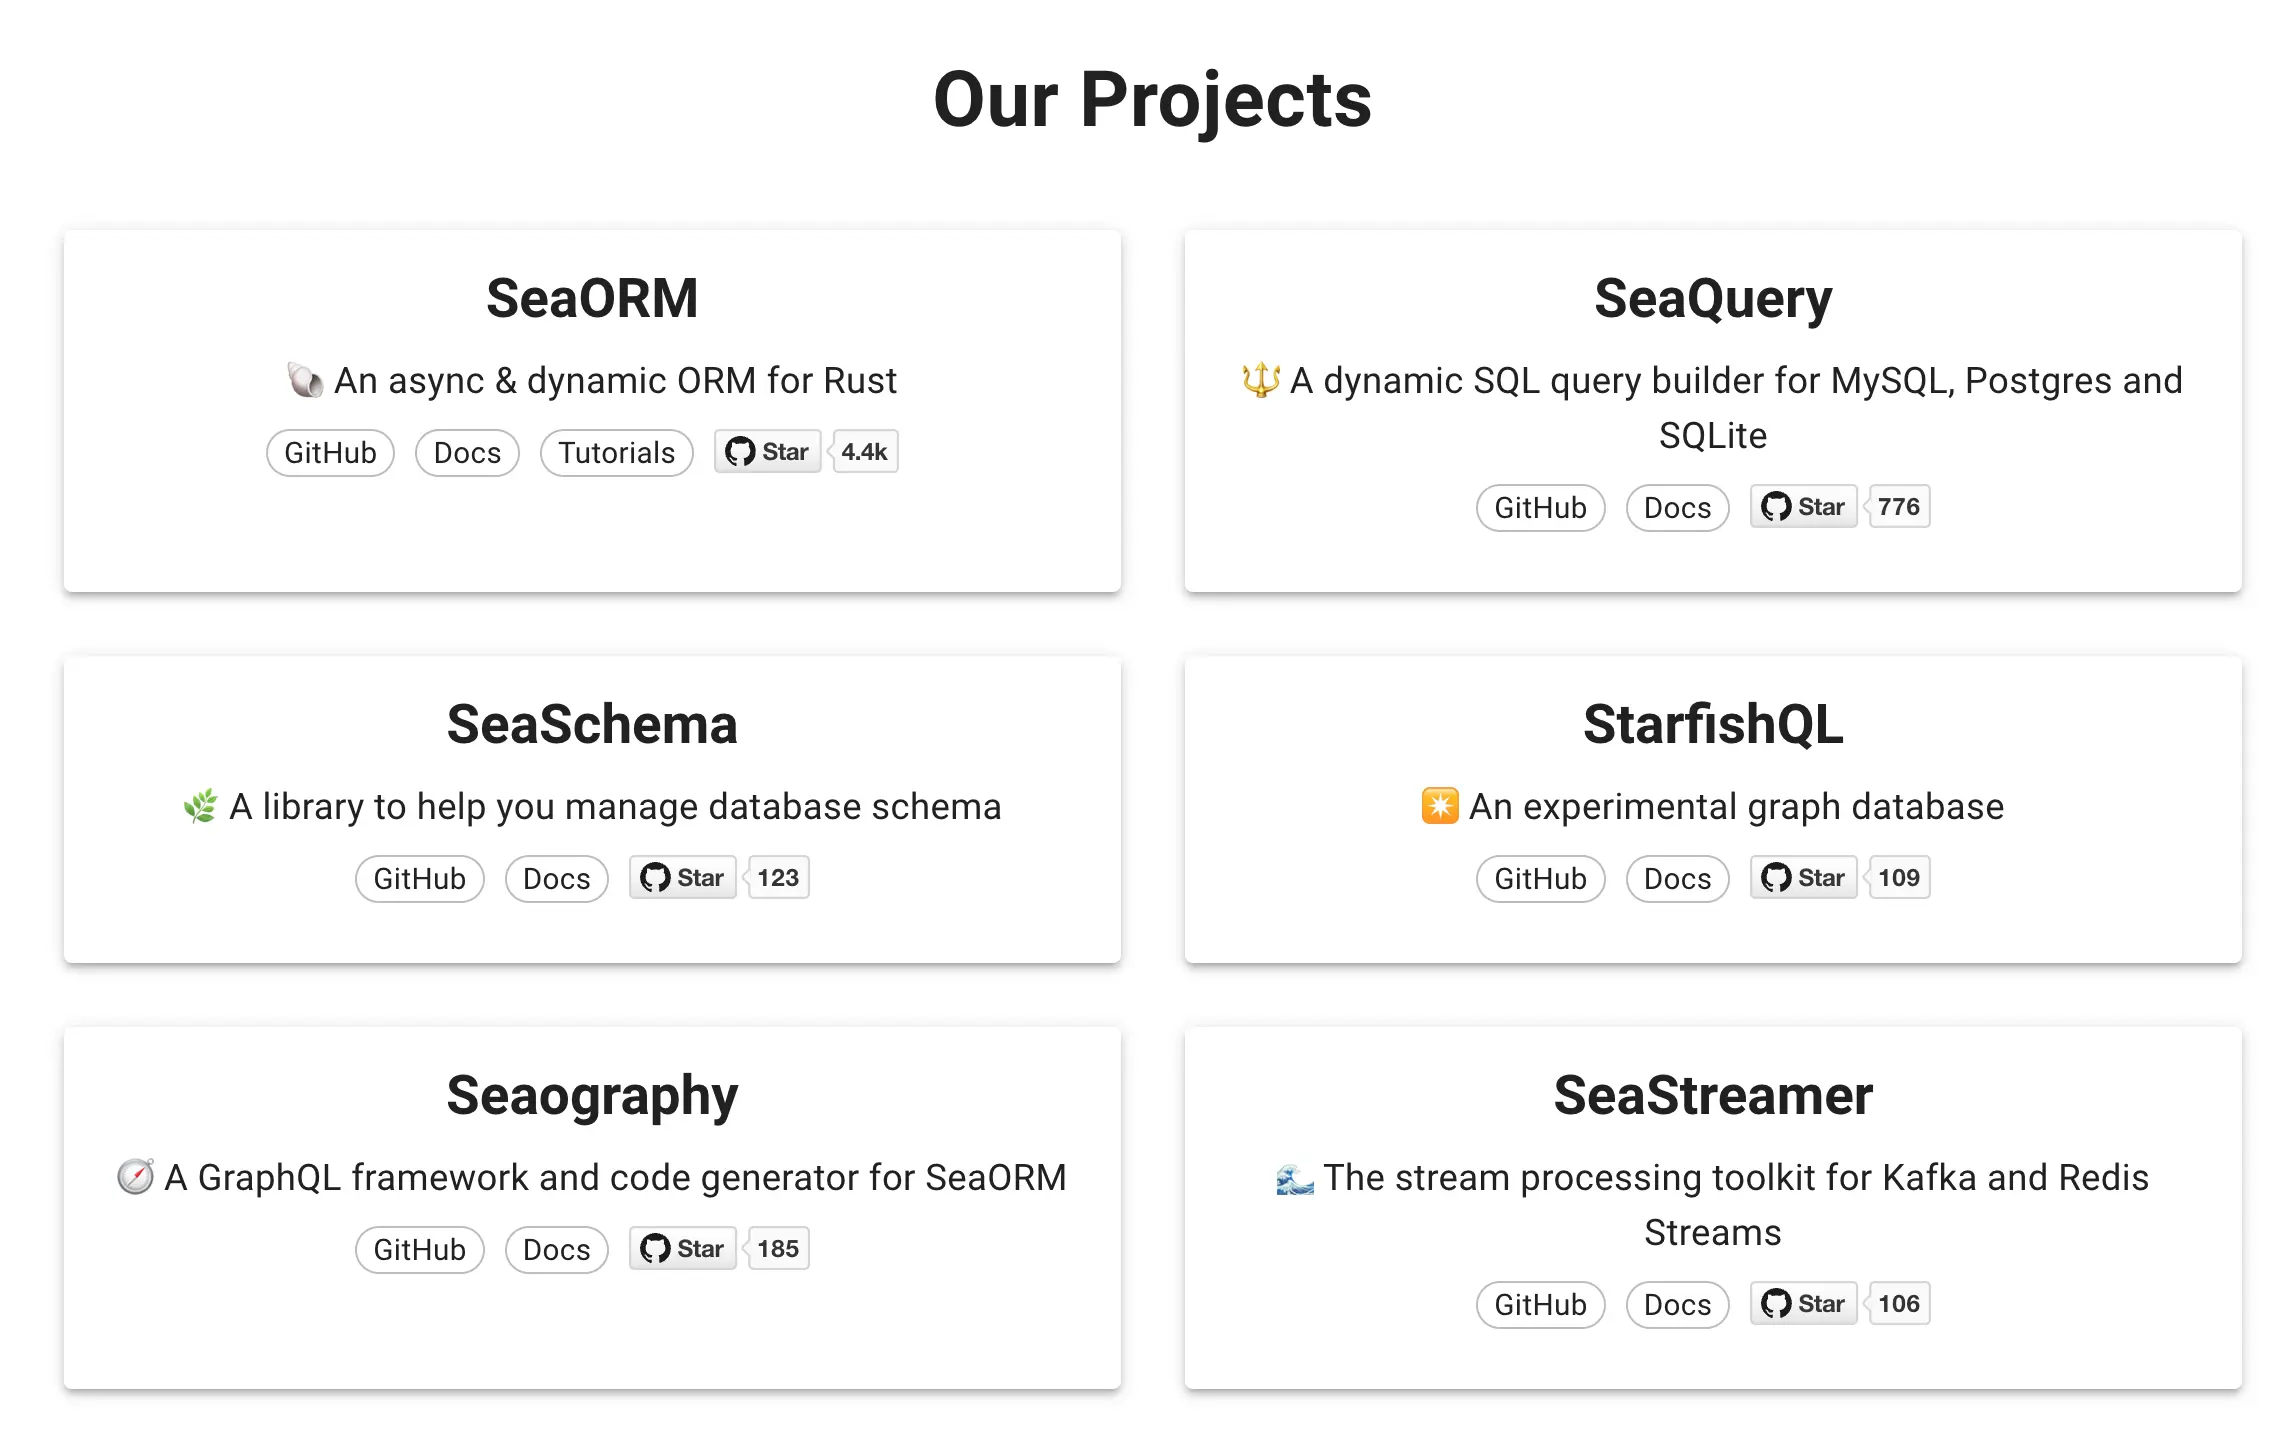Open the Tutorials for SeaORM
2286x1430 pixels.
[615, 452]
